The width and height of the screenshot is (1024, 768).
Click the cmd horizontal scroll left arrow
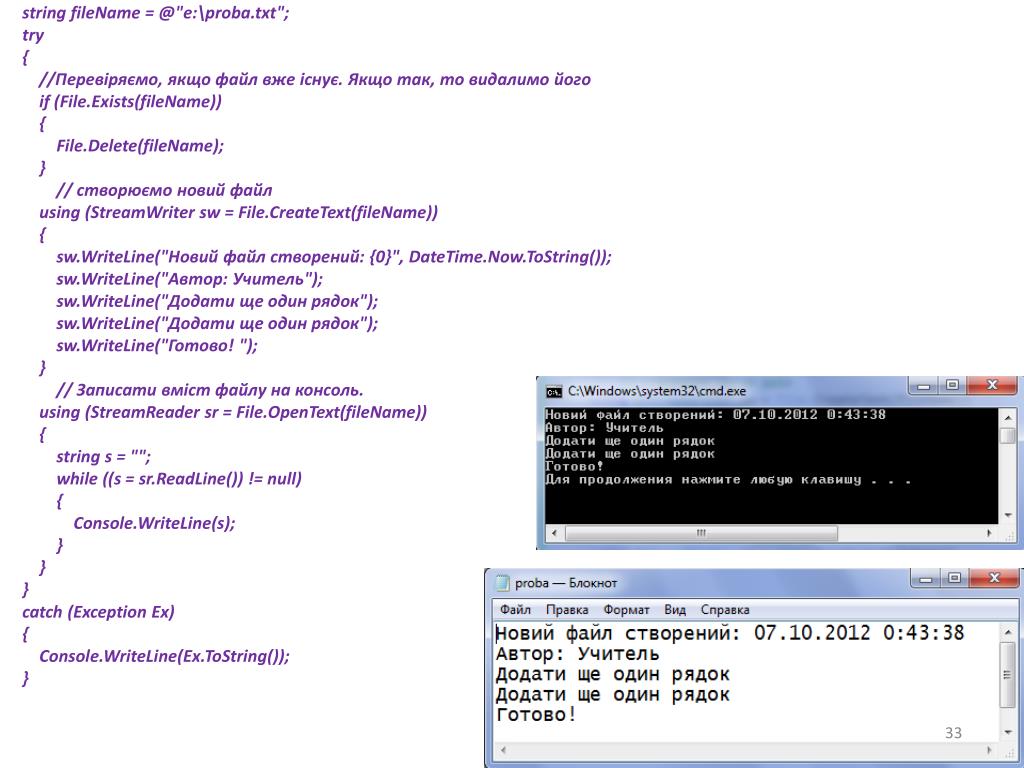[554, 533]
